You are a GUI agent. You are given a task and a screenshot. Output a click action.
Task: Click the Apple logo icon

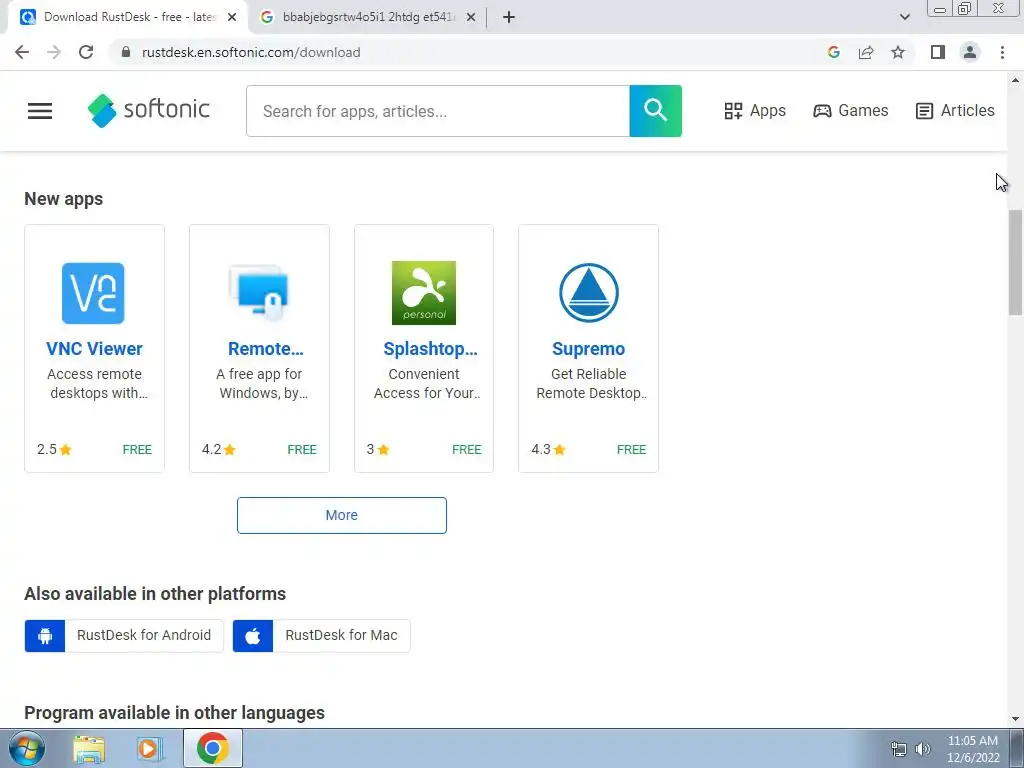(x=253, y=635)
